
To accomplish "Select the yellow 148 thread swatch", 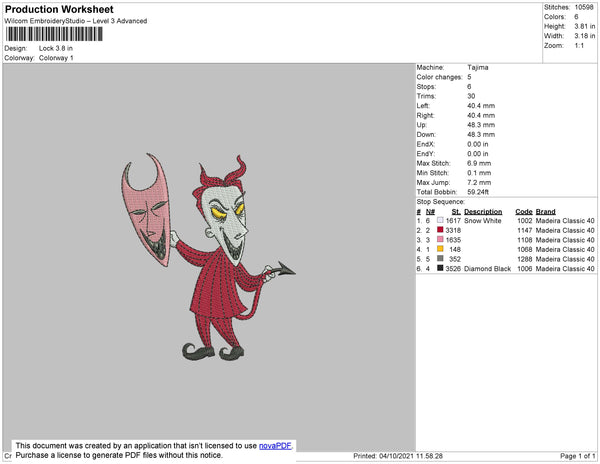I will tap(440, 249).
